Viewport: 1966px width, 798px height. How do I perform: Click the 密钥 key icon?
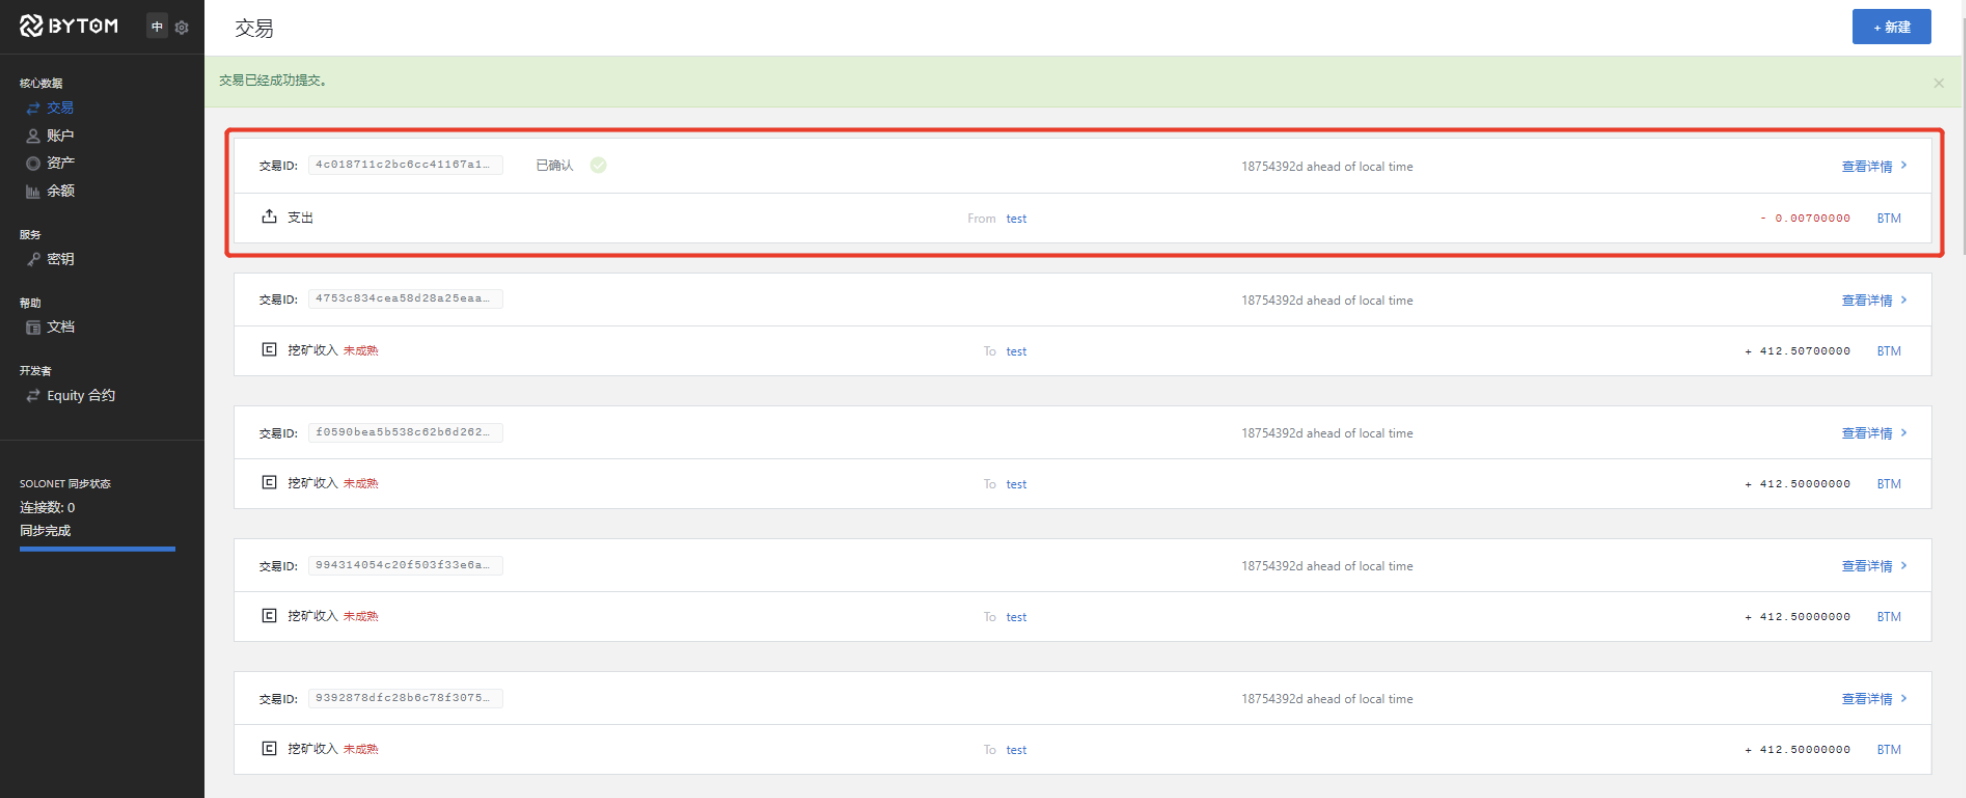tap(33, 259)
